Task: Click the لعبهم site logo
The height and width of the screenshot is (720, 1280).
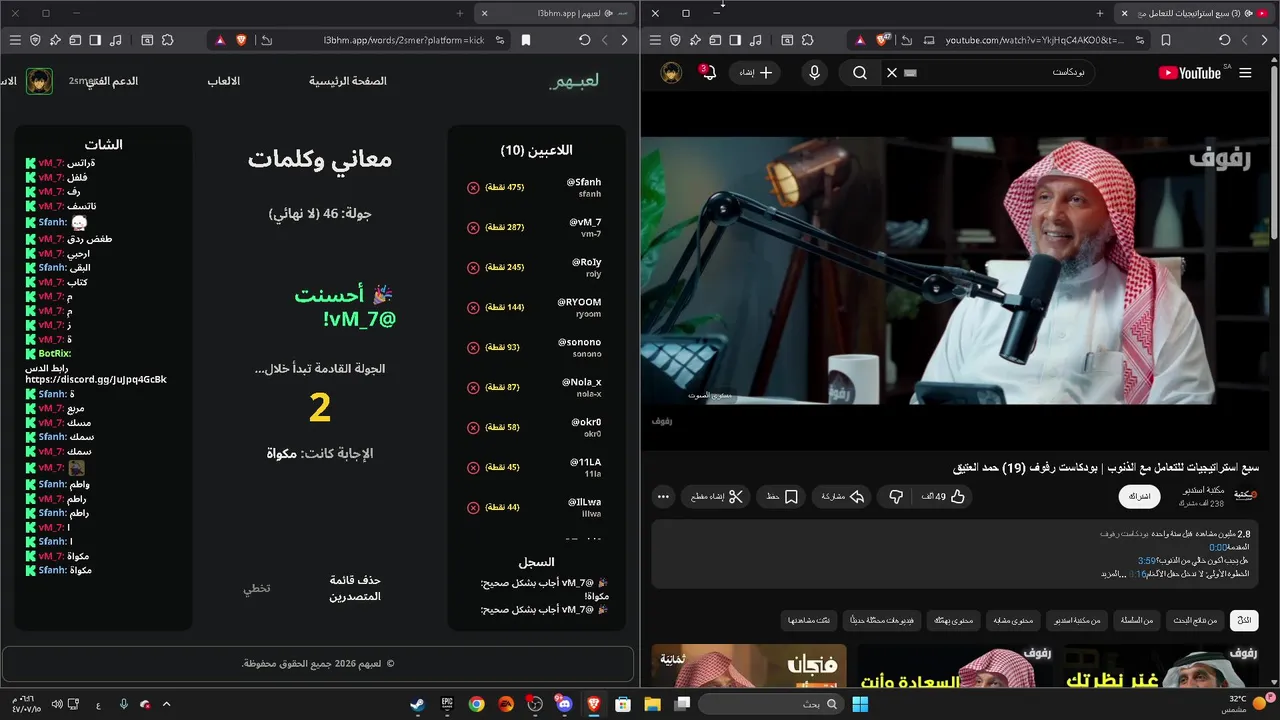Action: pos(574,81)
